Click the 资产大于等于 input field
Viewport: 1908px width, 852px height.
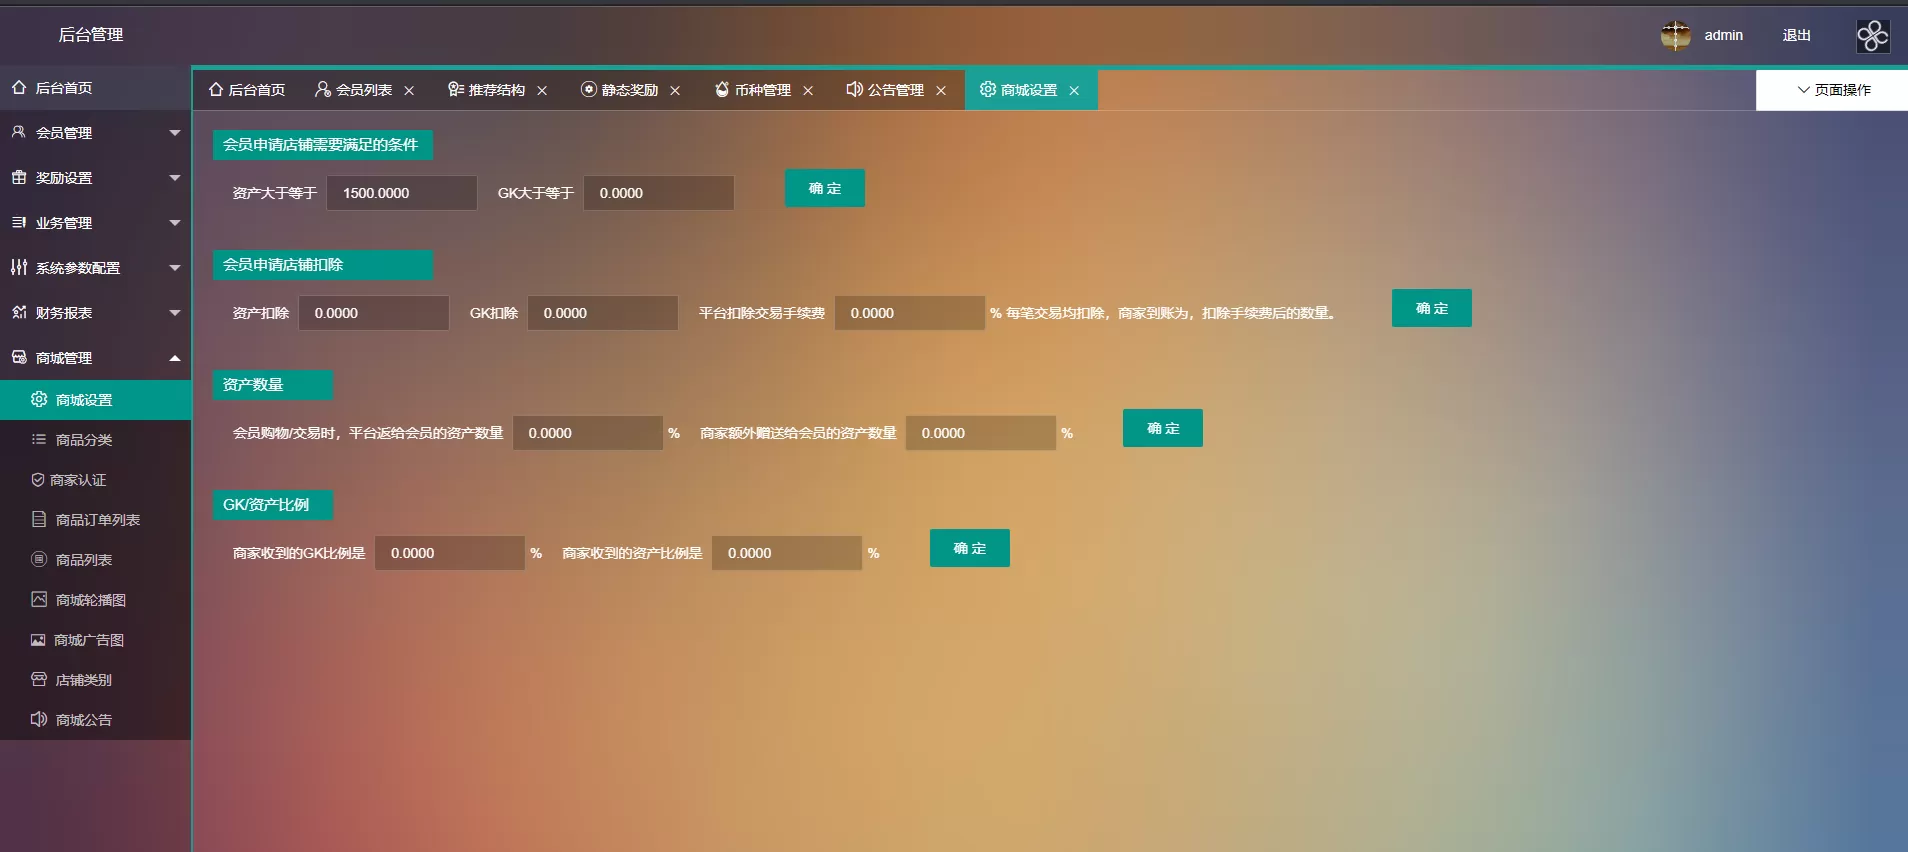[x=402, y=193]
